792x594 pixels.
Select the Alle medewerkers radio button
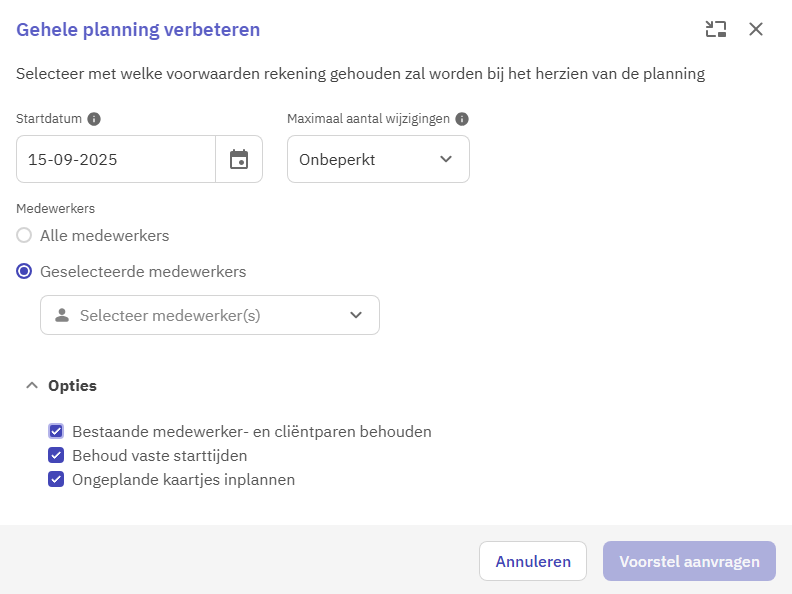pos(24,235)
